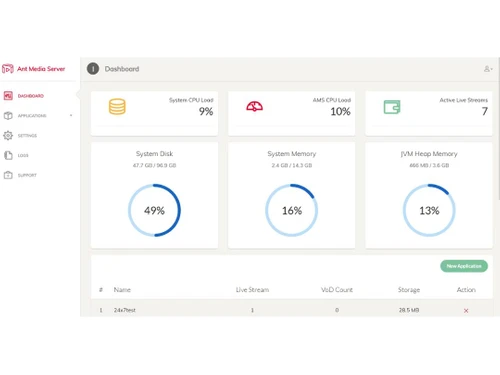Viewport: 500px width, 375px height.
Task: Open the Dashboard menu item
Action: pos(31,96)
